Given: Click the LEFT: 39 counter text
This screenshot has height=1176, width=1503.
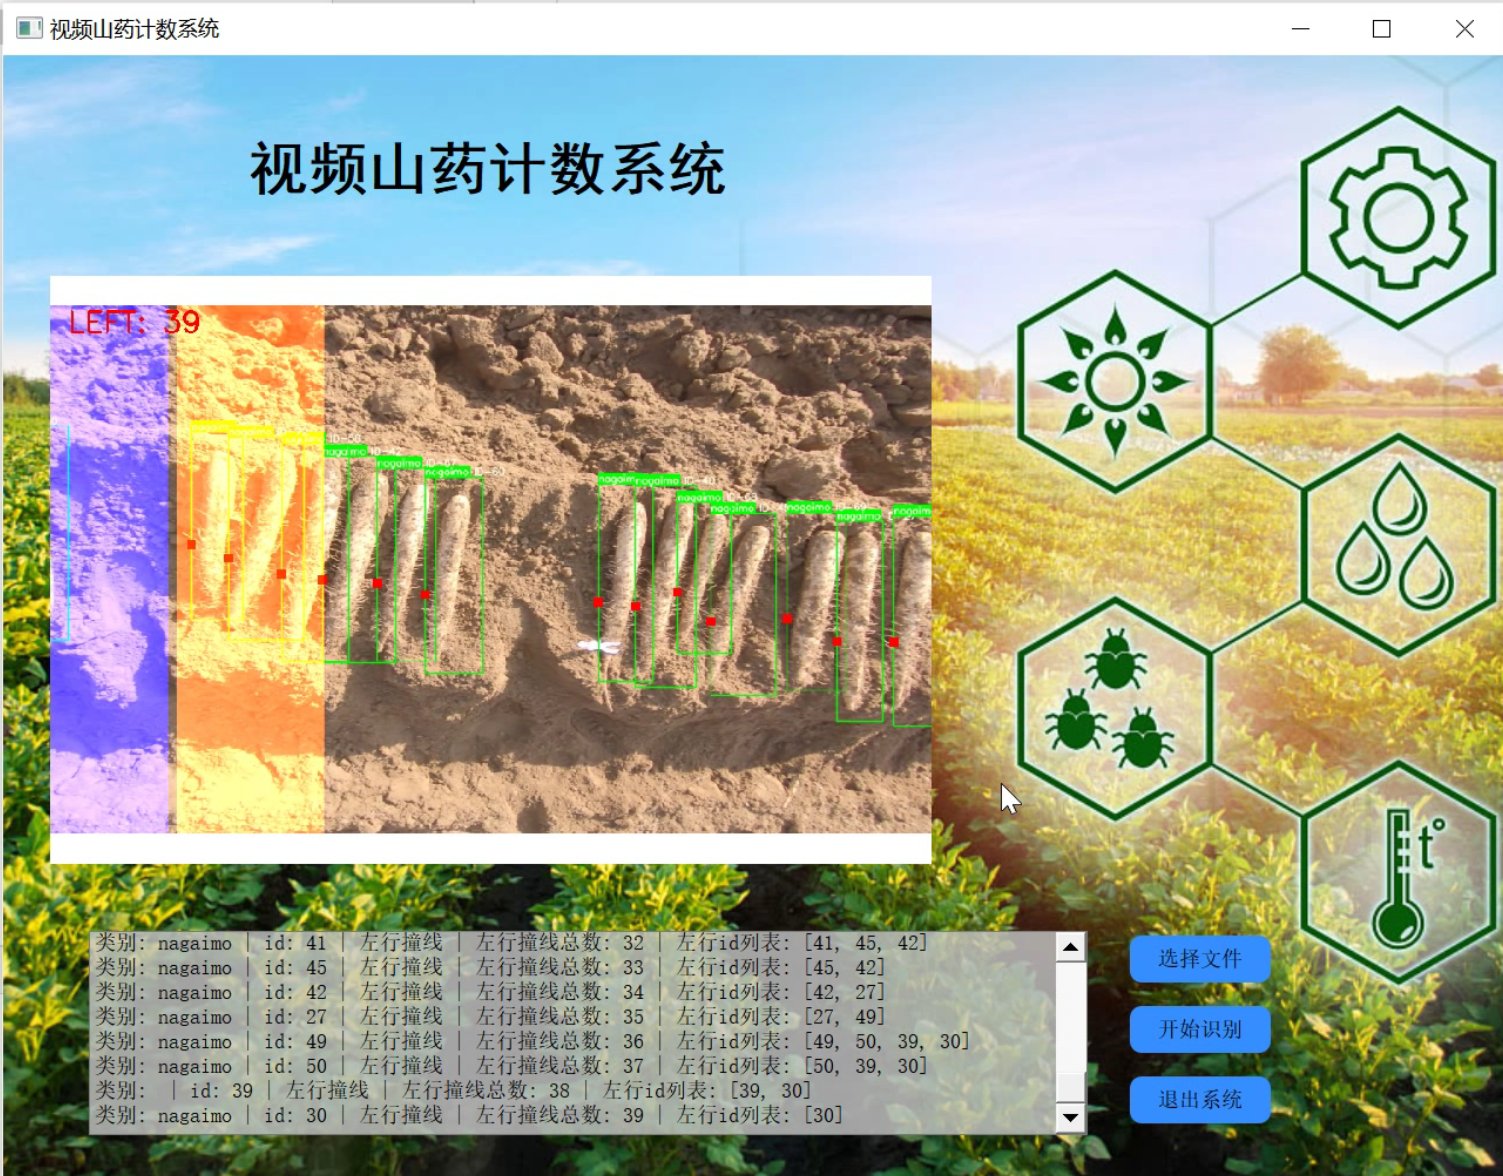Looking at the screenshot, I should [x=134, y=322].
